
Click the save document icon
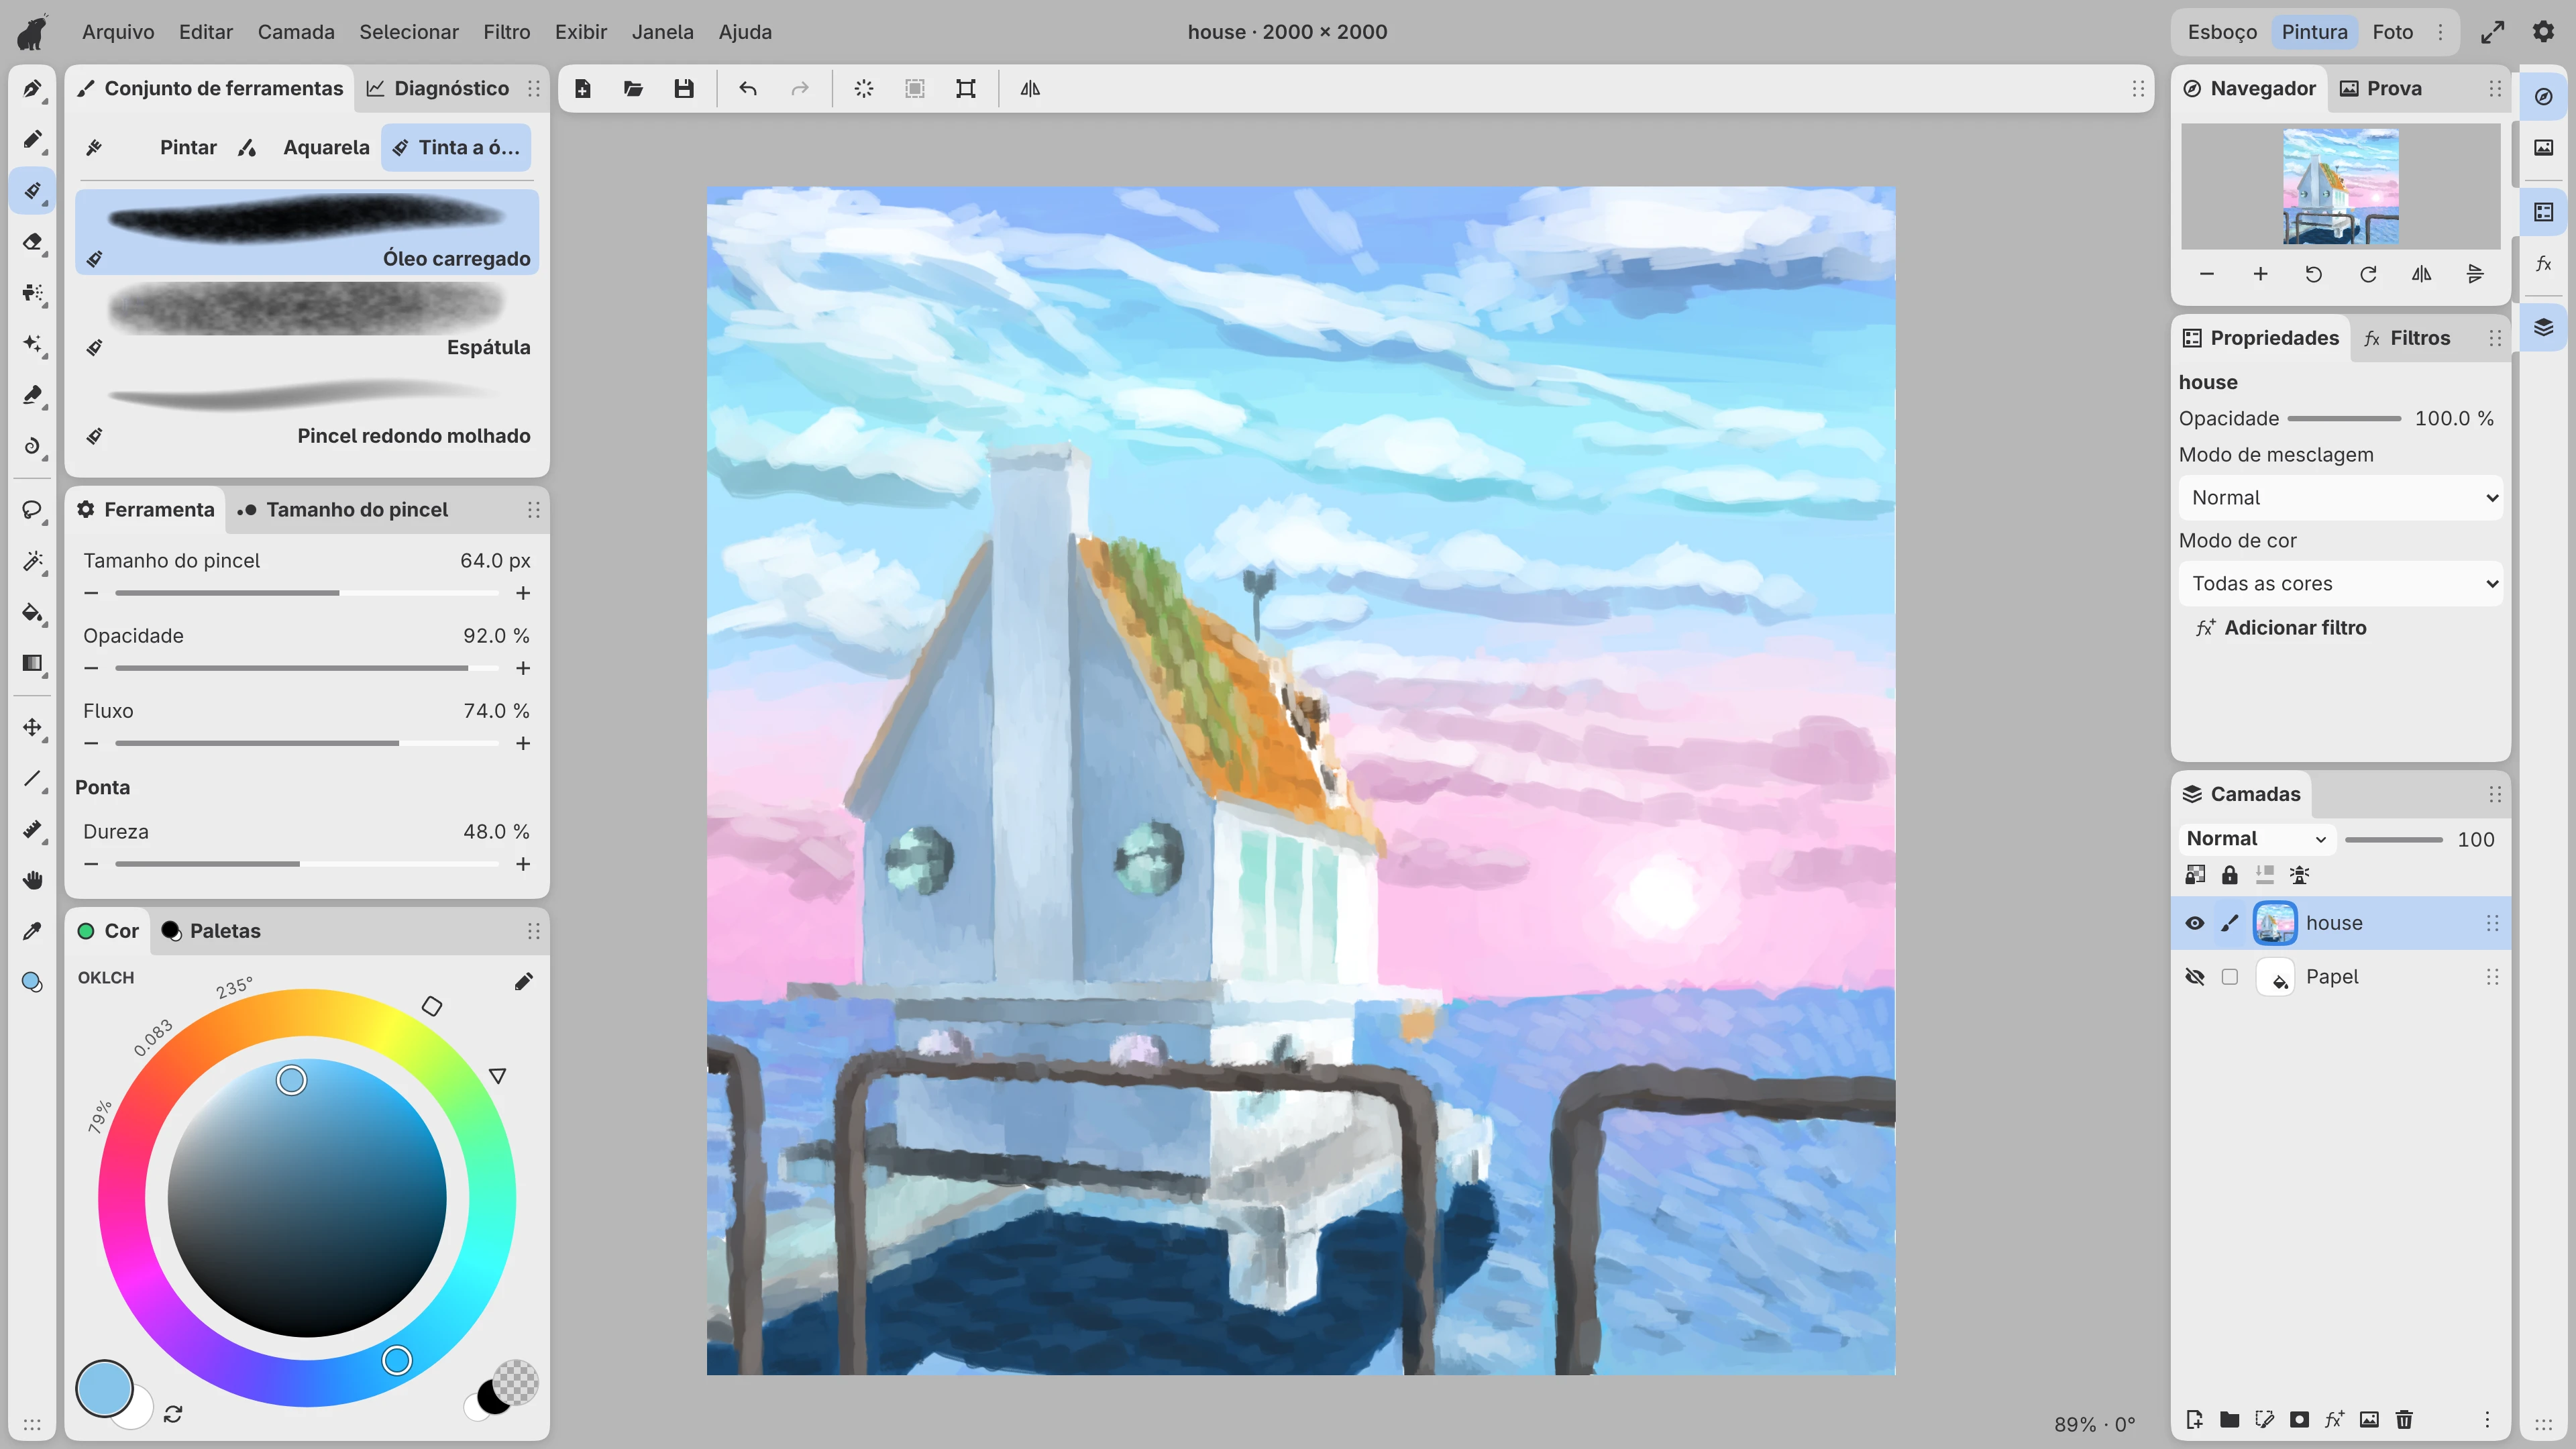[x=684, y=89]
